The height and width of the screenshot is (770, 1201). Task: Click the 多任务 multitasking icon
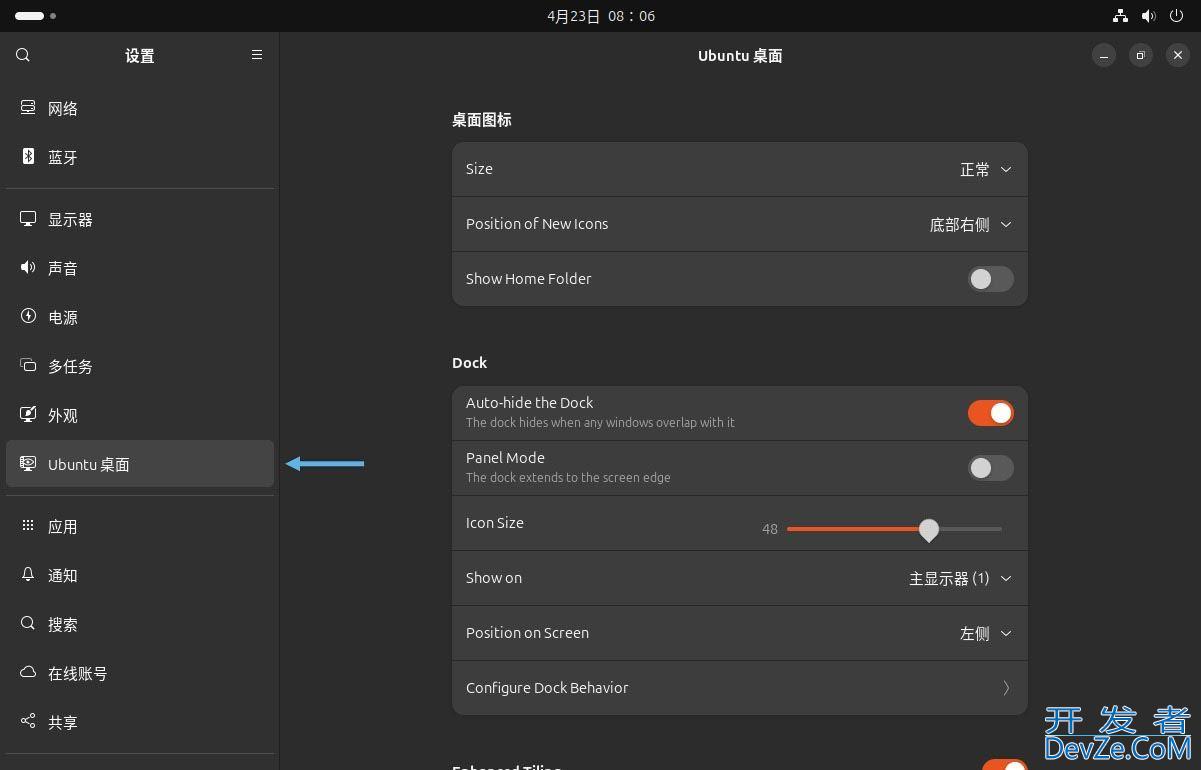tap(28, 366)
